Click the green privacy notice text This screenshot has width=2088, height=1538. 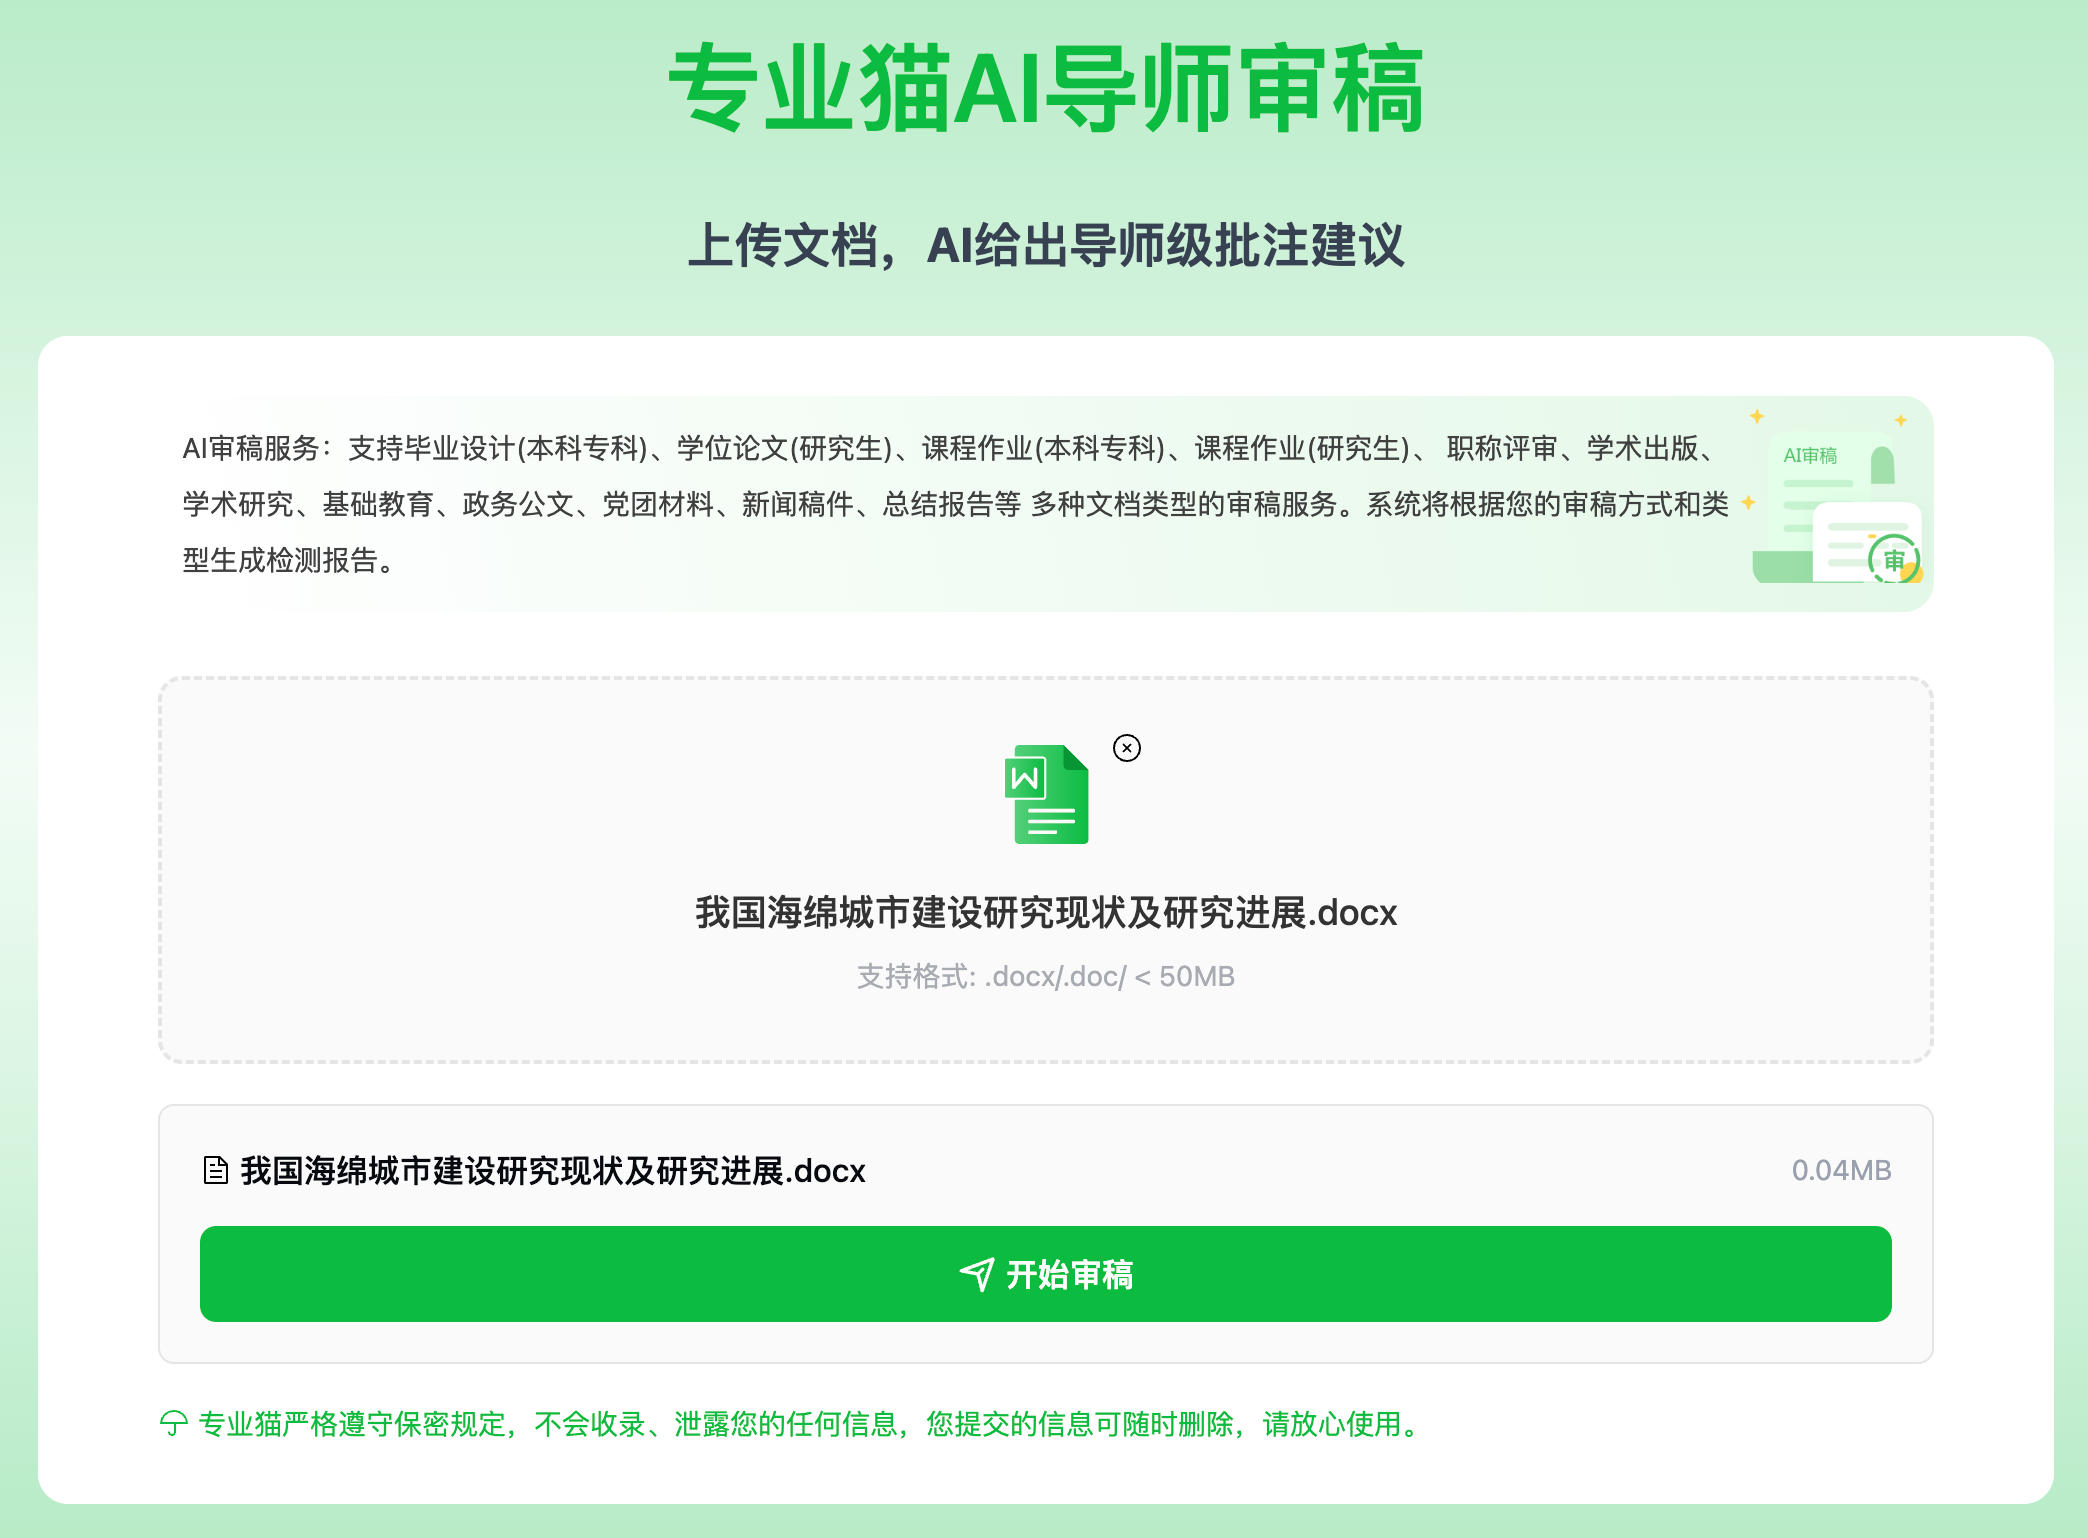810,1423
